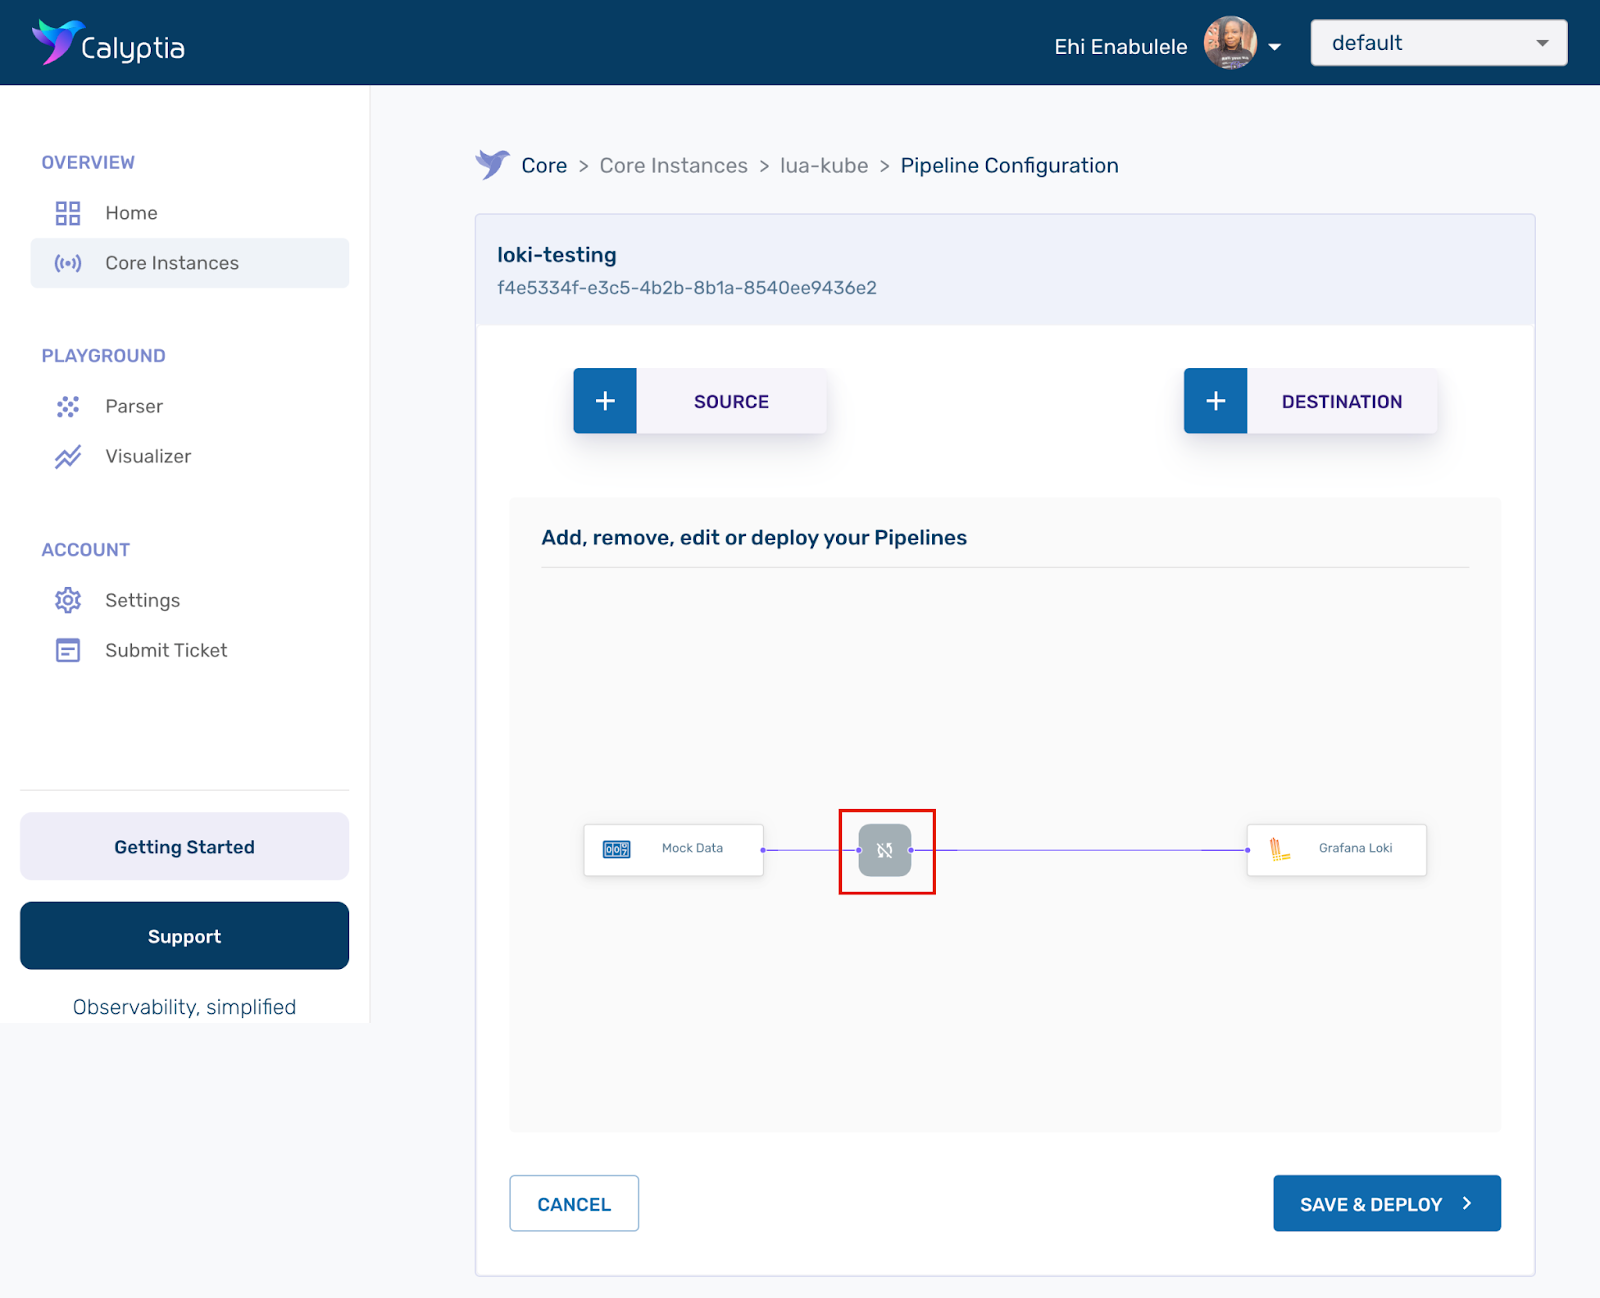Open the Home dashboard icon

(x=68, y=213)
